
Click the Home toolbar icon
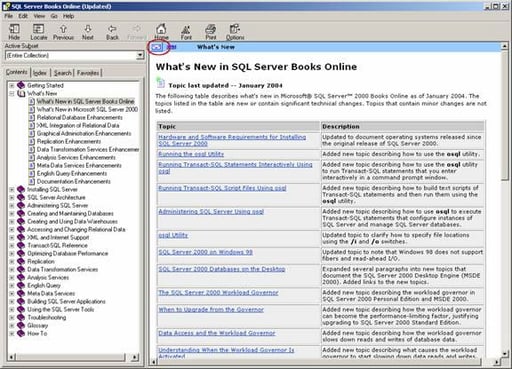tap(161, 29)
